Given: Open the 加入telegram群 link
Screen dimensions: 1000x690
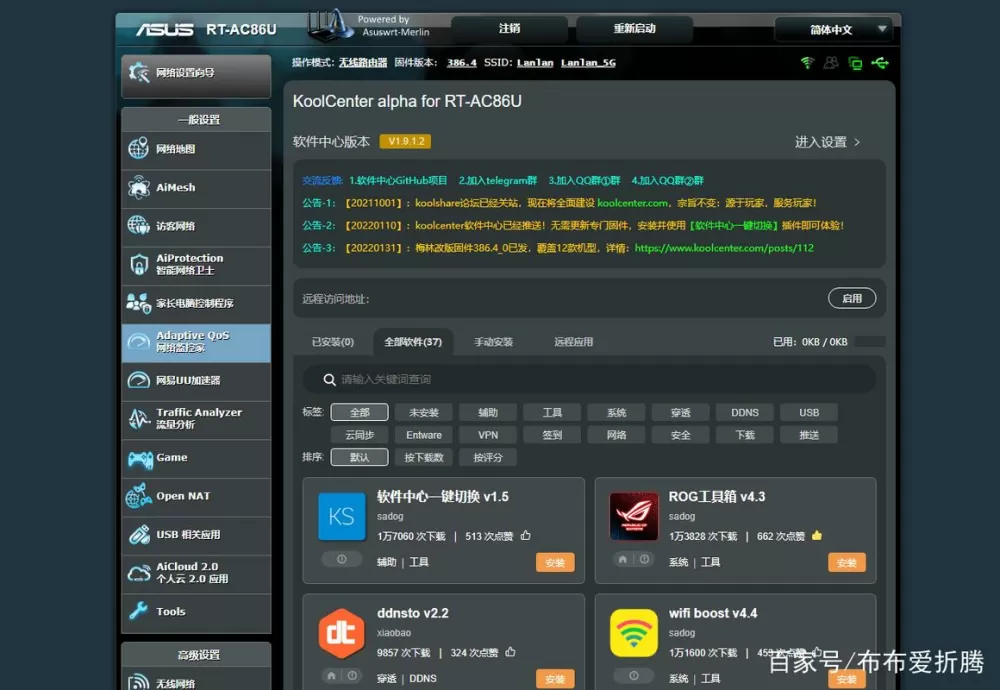Looking at the screenshot, I should point(498,180).
